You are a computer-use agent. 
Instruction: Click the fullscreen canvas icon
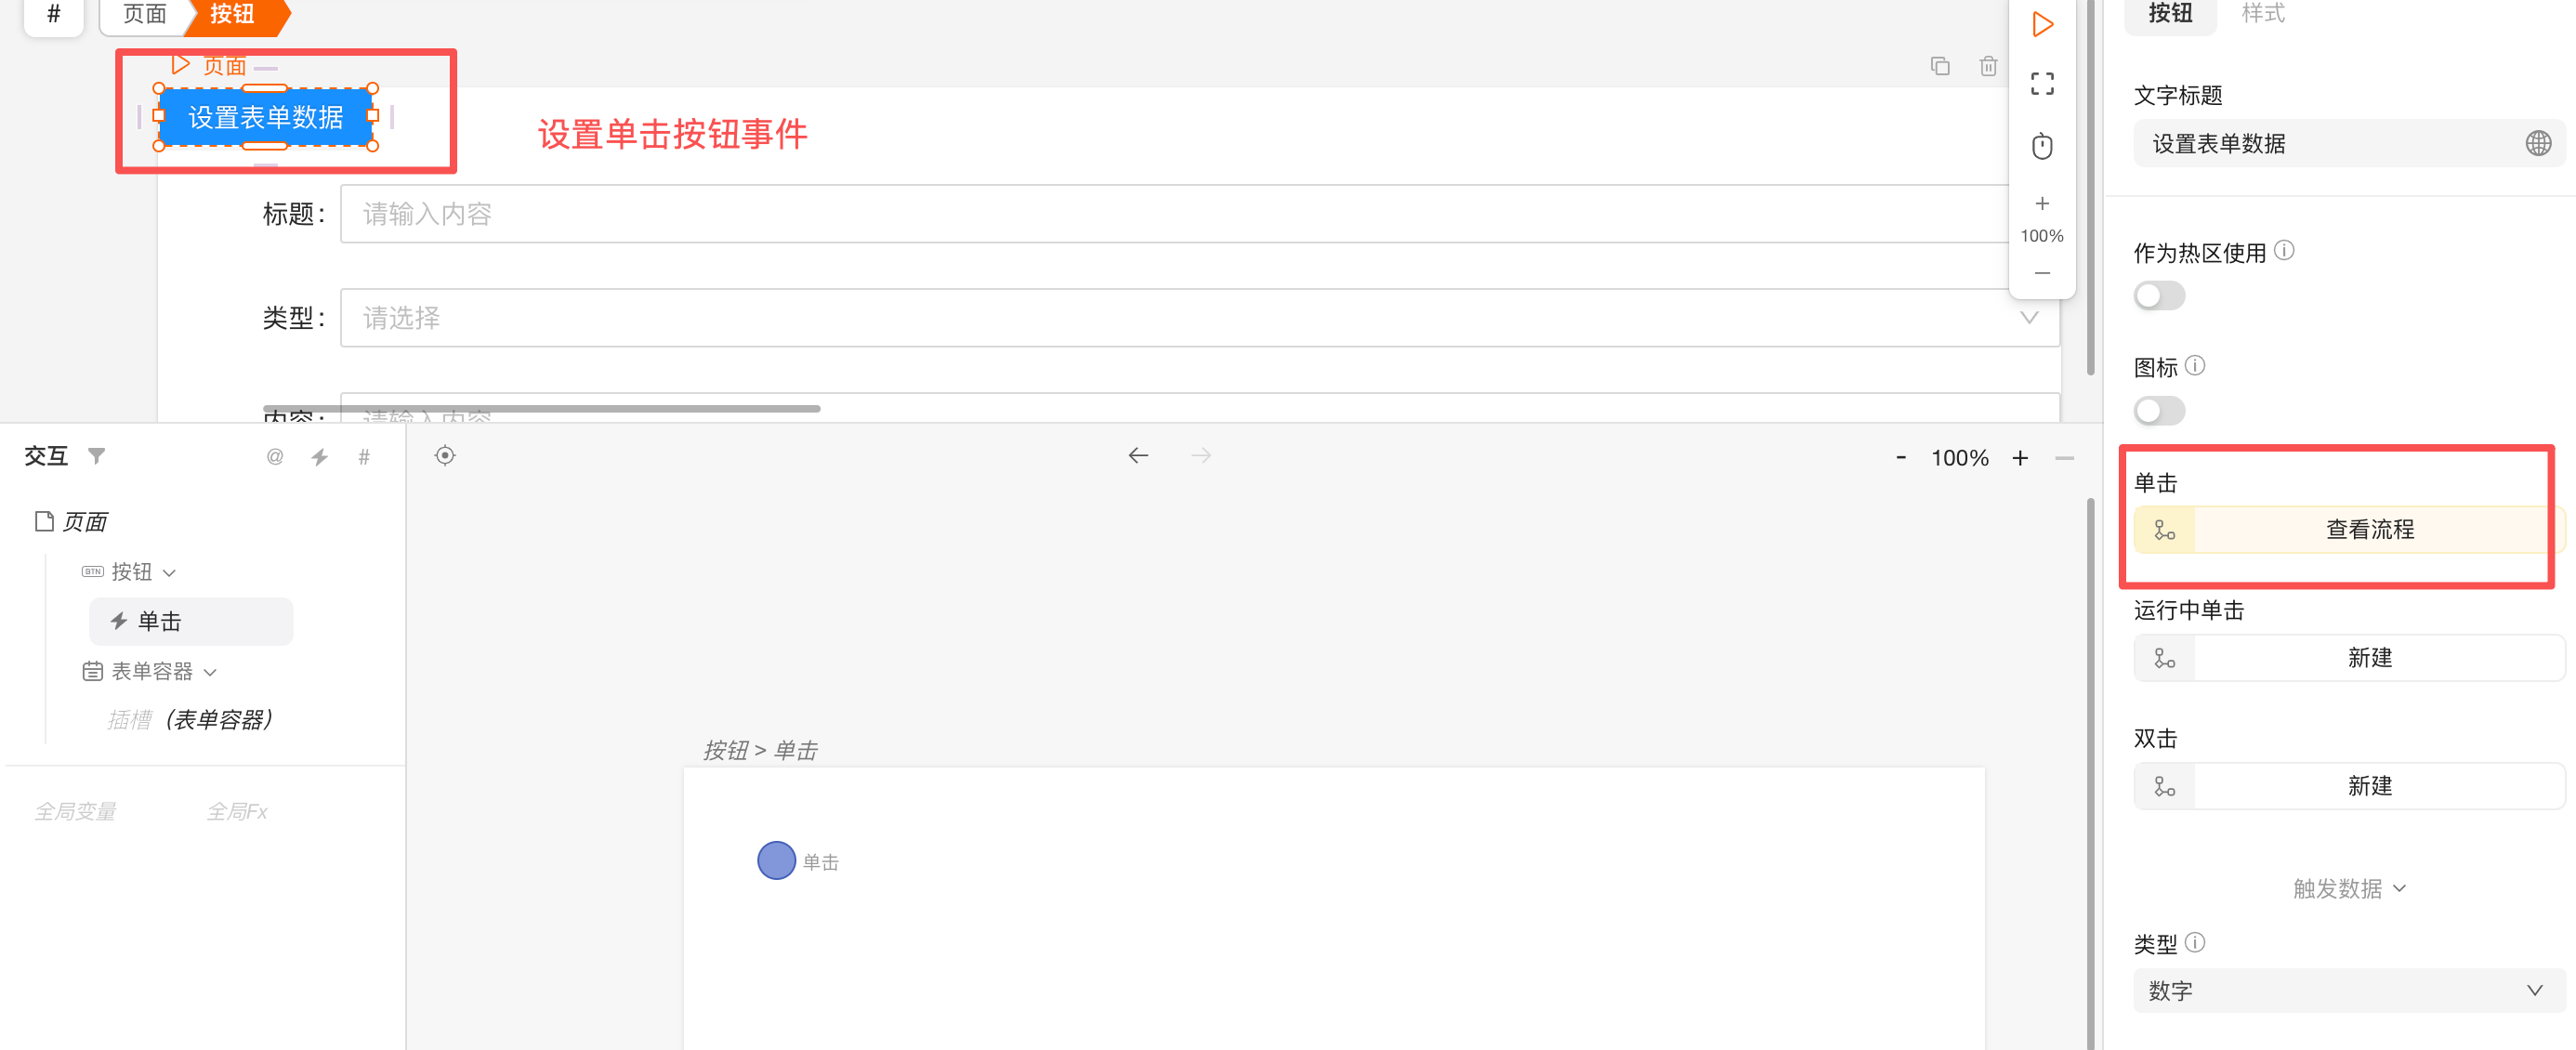point(2042,84)
